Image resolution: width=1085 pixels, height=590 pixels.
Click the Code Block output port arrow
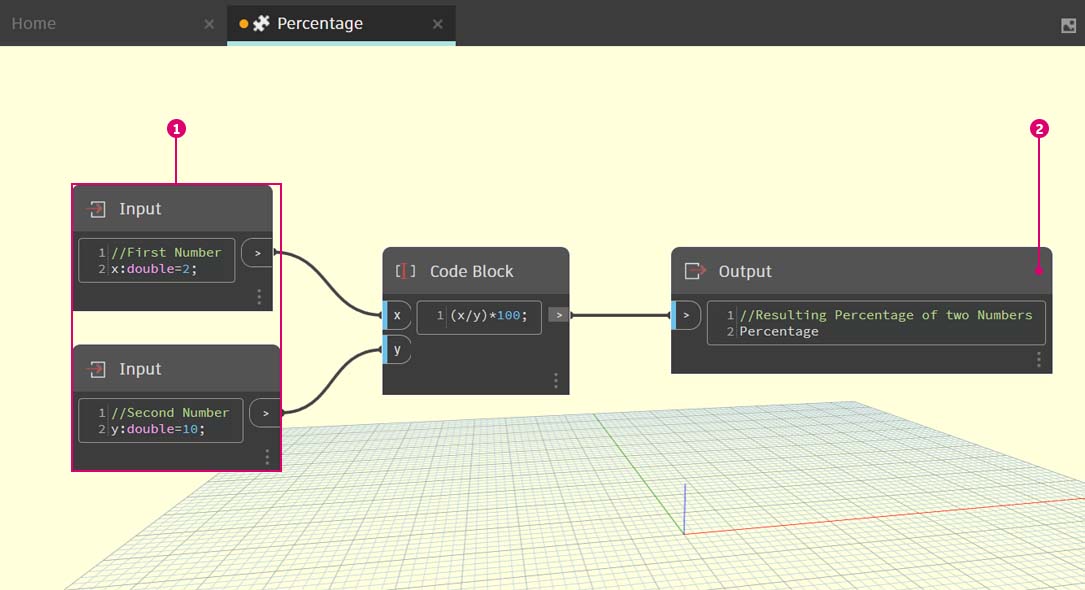pos(559,315)
